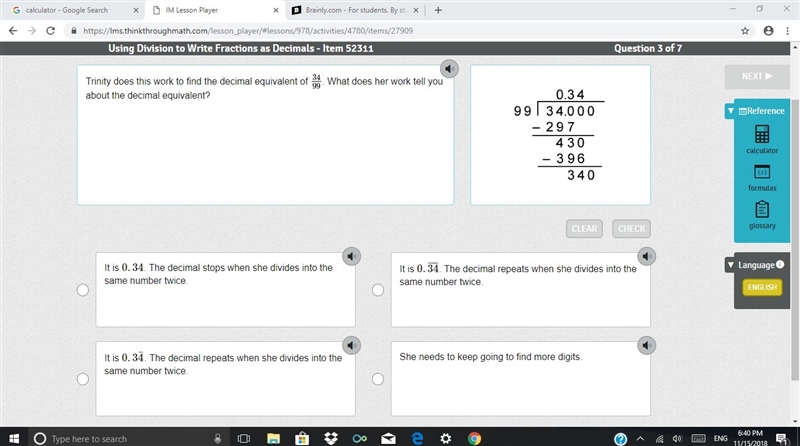Screen dimensions: 800x446
Task: Close the Brainly.com tab
Action: (x=416, y=10)
